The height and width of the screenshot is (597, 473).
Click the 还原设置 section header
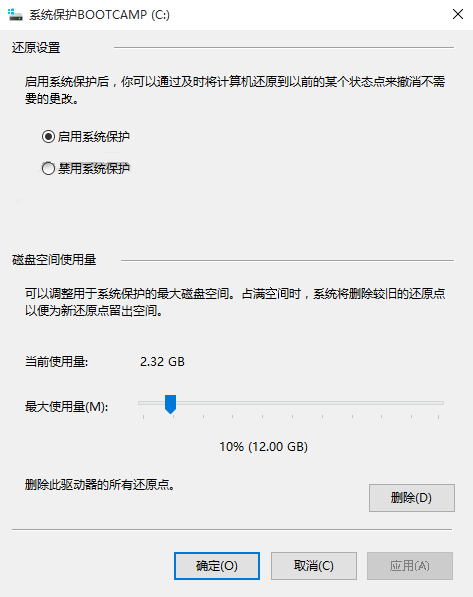(x=36, y=48)
